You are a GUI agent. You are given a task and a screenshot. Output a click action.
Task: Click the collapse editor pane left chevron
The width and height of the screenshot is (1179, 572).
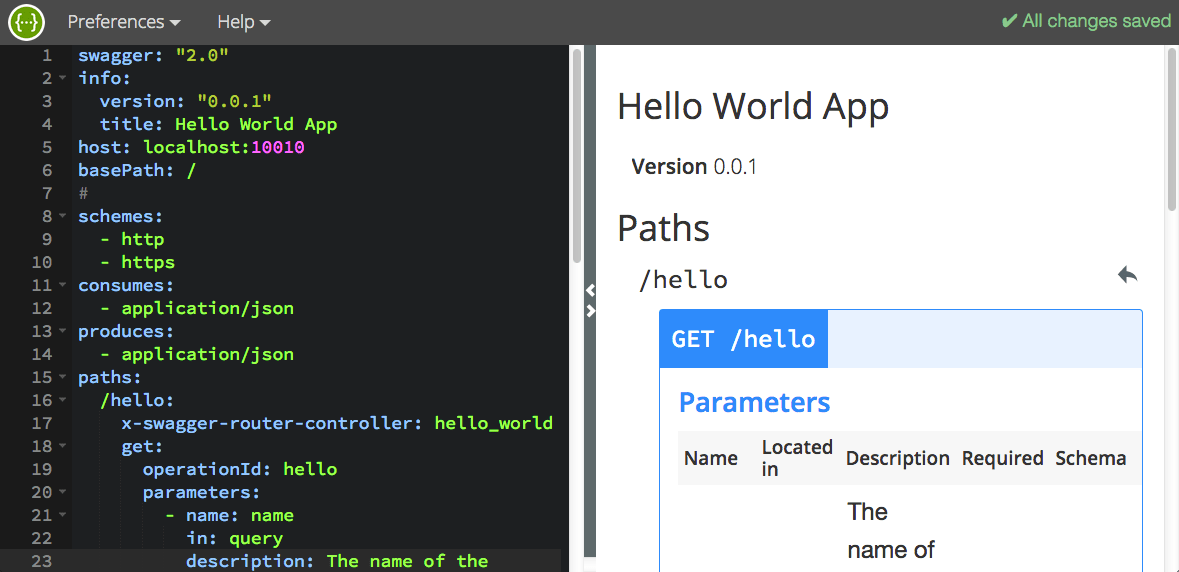click(x=590, y=289)
